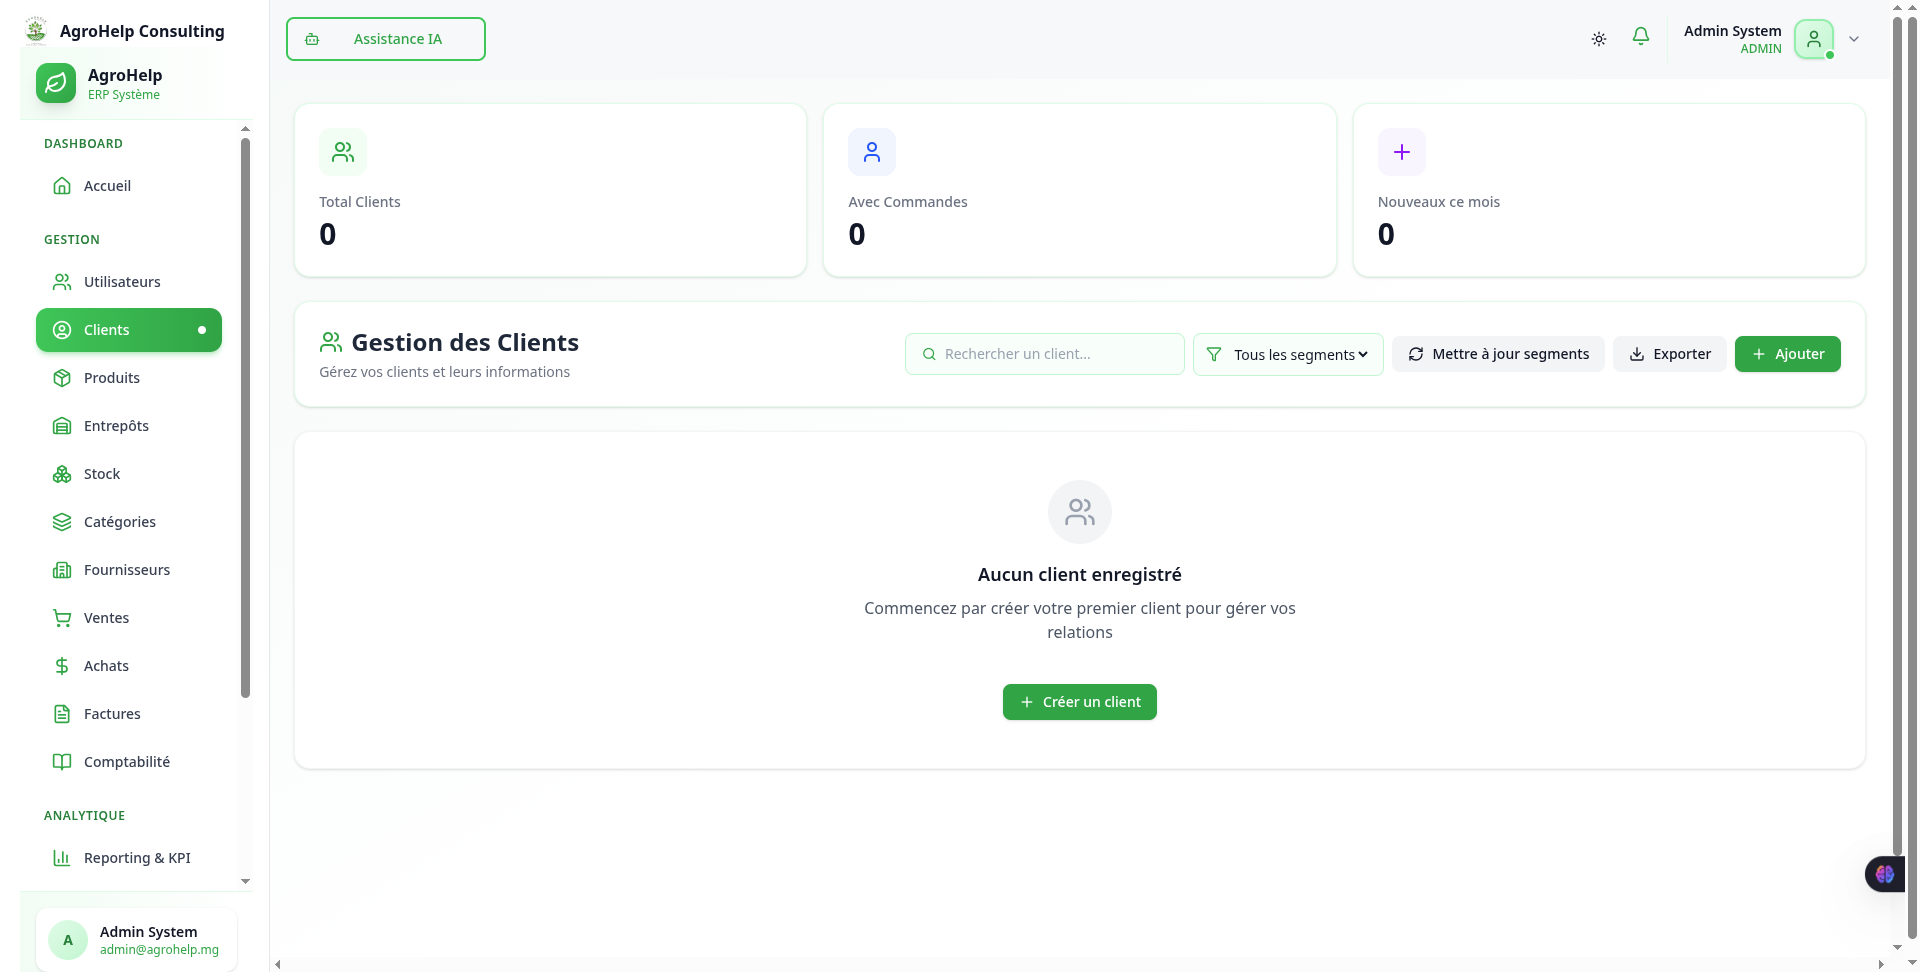Open the Assistance IA panel
This screenshot has height=972, width=1920.
pyautogui.click(x=385, y=39)
